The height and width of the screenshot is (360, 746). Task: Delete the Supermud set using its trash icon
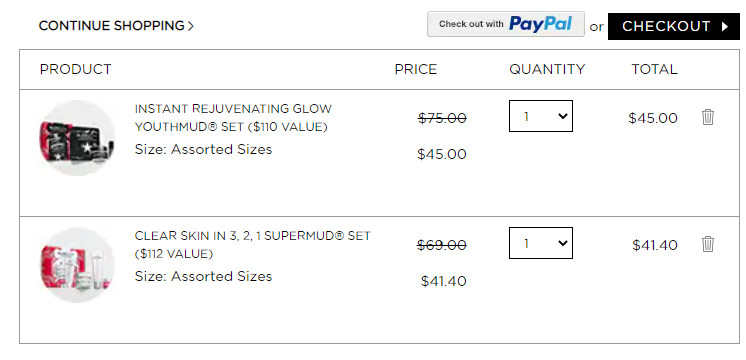coord(708,244)
